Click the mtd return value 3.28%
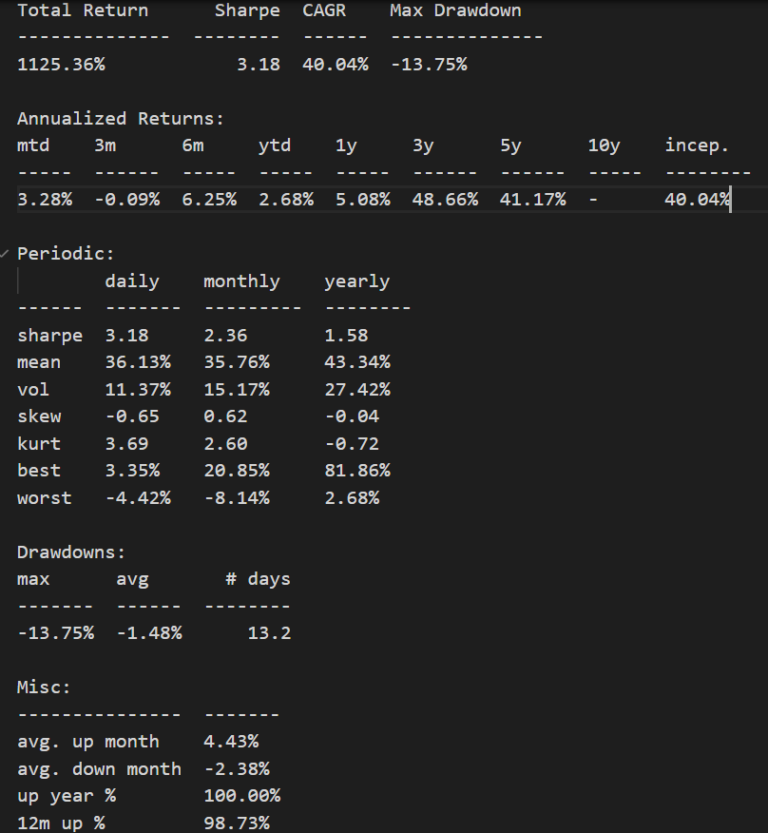768x833 pixels. pos(44,200)
